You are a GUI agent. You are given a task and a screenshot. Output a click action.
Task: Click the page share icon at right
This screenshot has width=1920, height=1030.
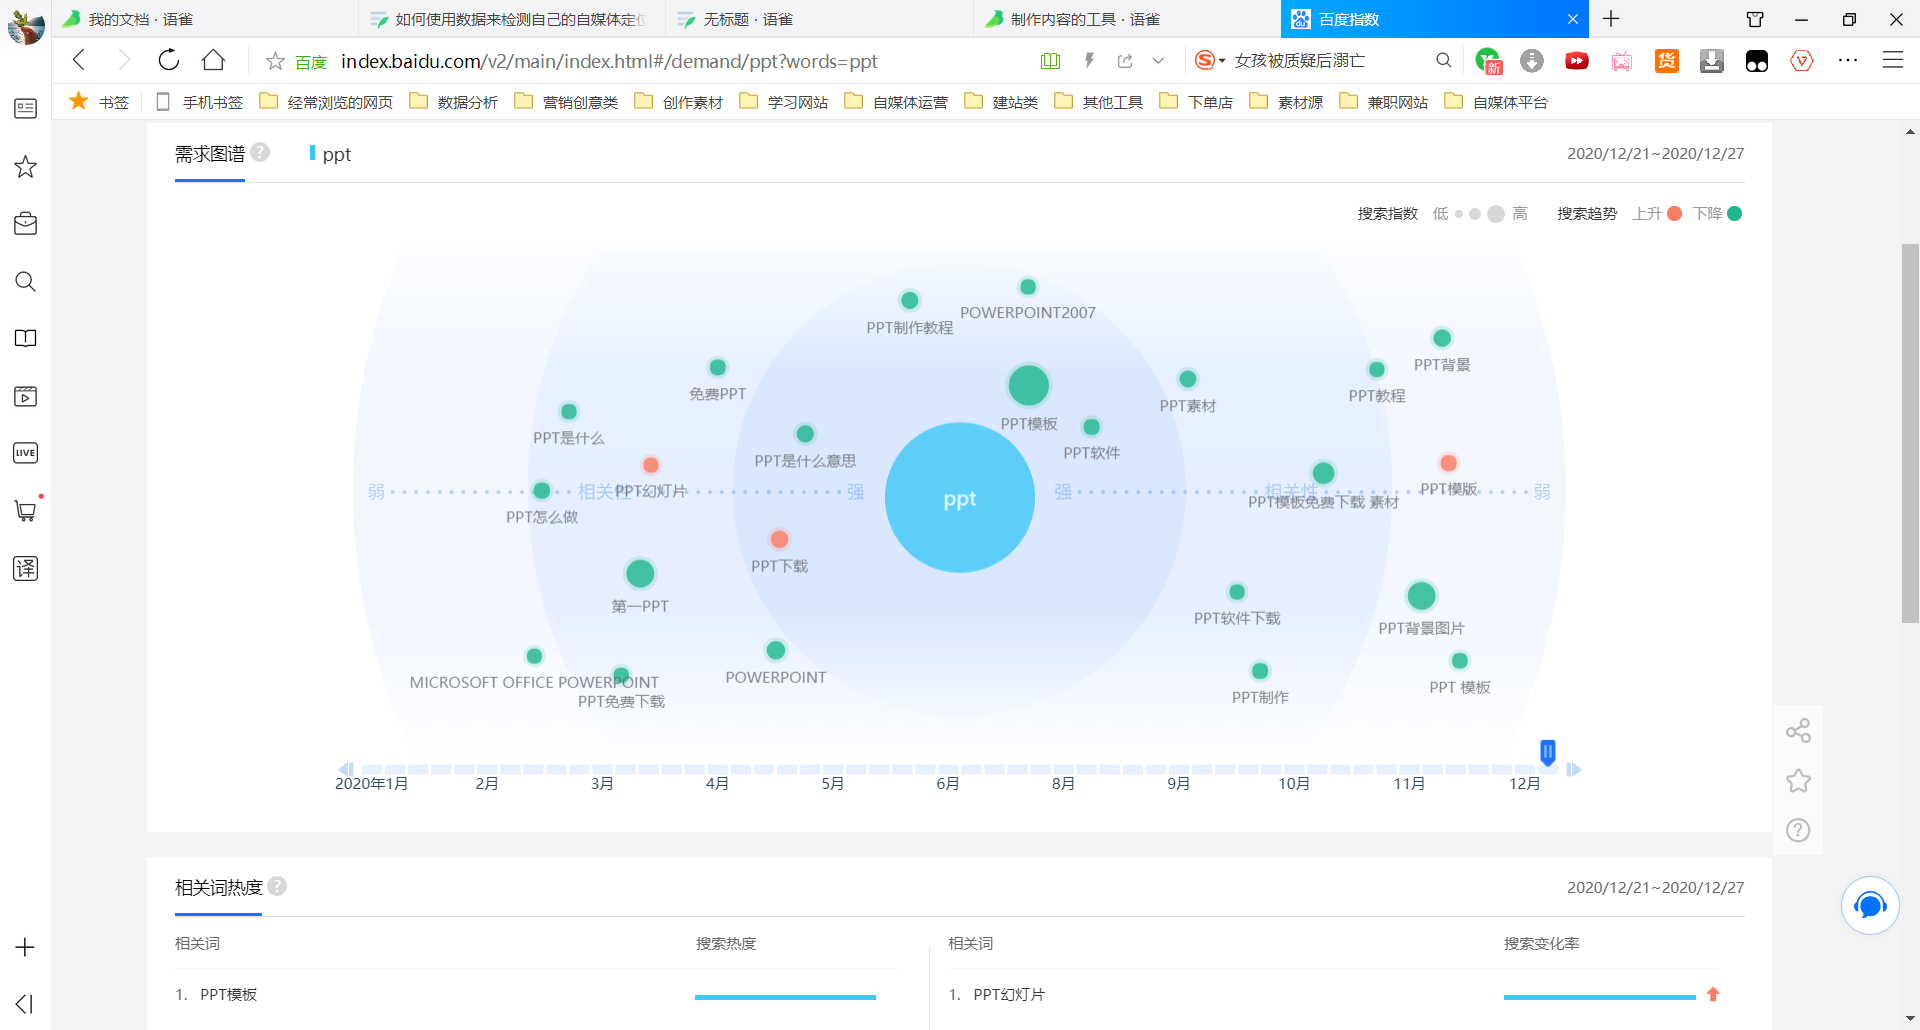coord(1798,731)
